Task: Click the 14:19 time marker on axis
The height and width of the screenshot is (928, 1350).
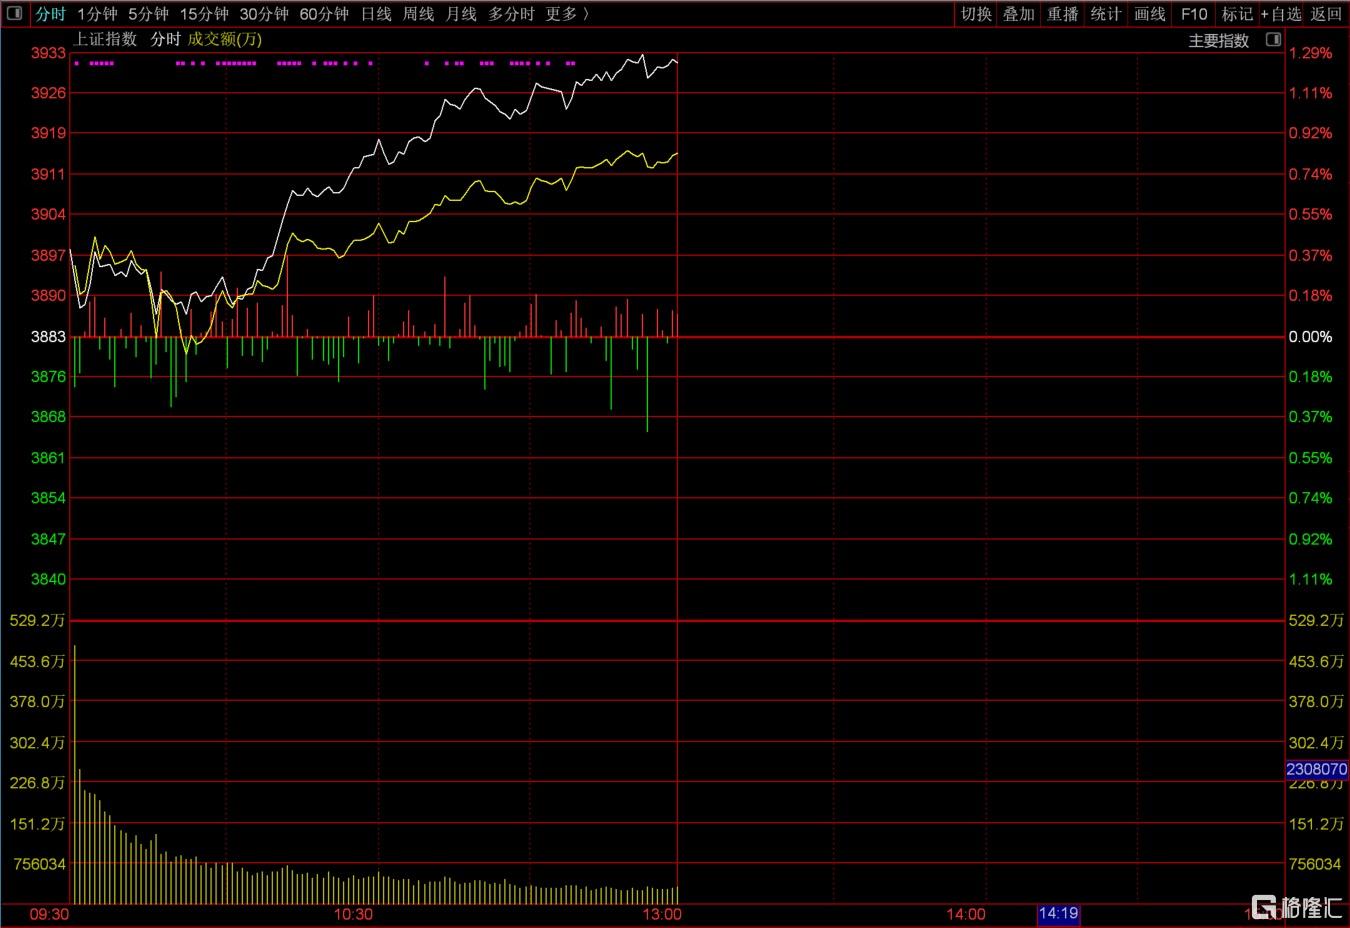Action: click(x=1058, y=913)
